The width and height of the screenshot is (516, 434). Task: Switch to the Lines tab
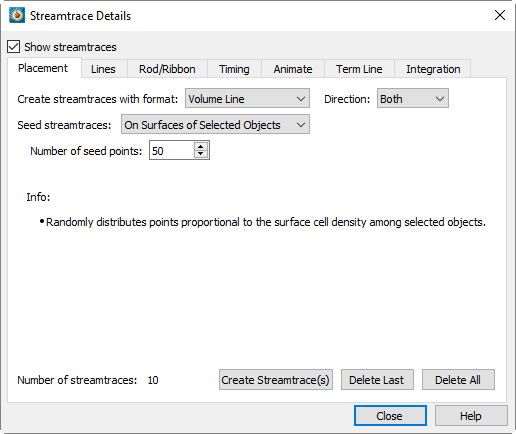[103, 69]
